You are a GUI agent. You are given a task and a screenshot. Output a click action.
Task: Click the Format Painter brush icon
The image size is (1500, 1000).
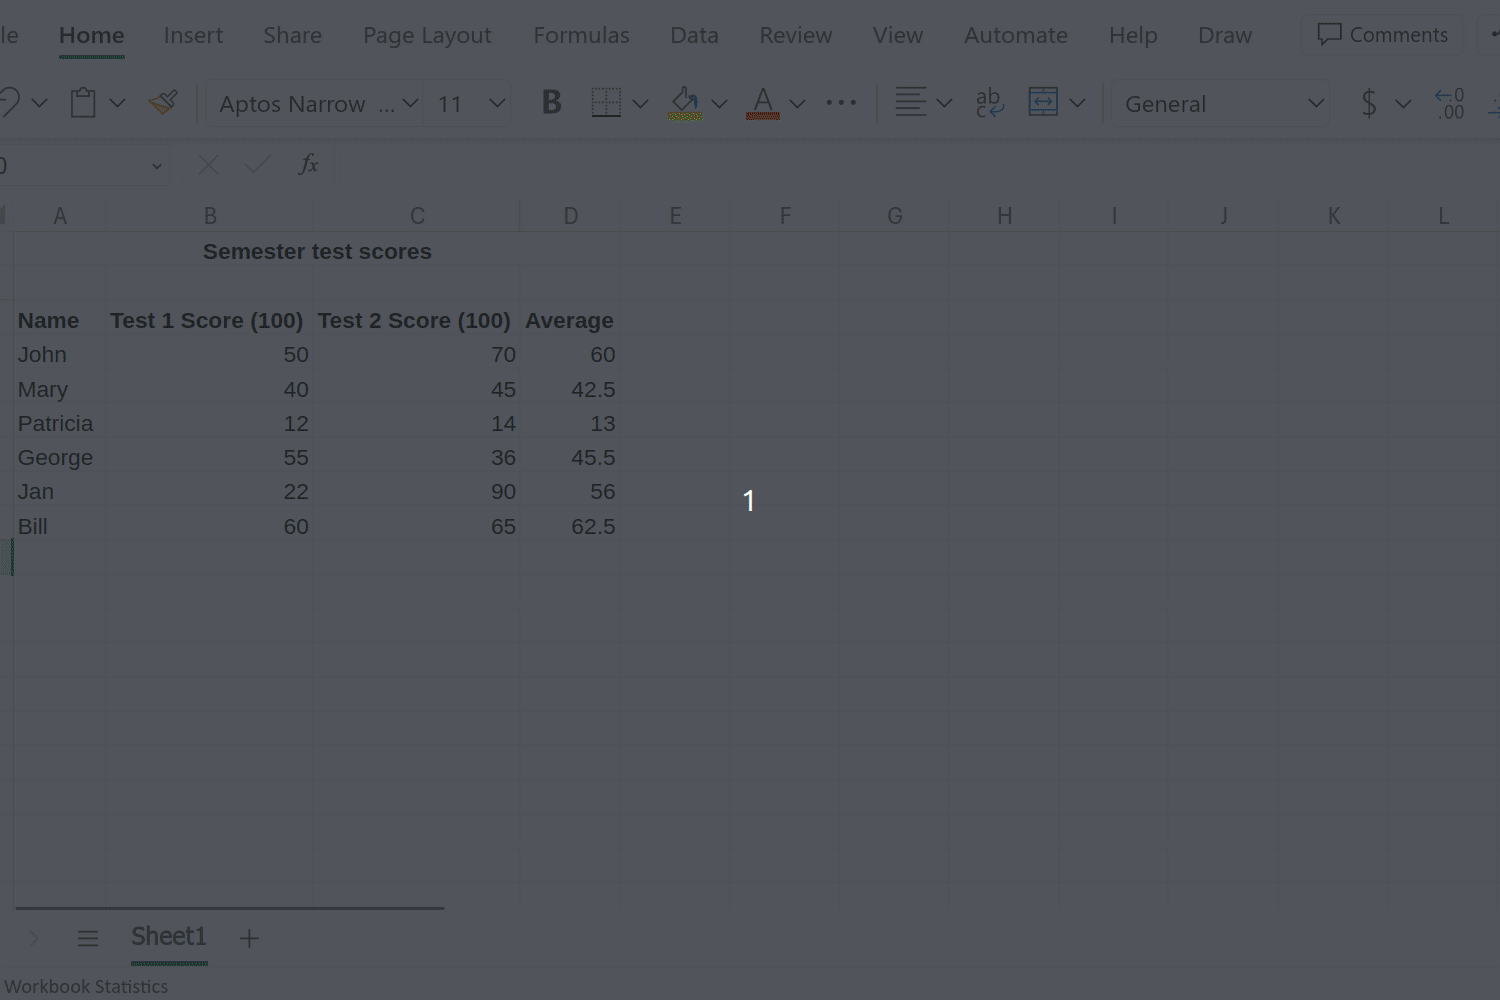(x=163, y=102)
